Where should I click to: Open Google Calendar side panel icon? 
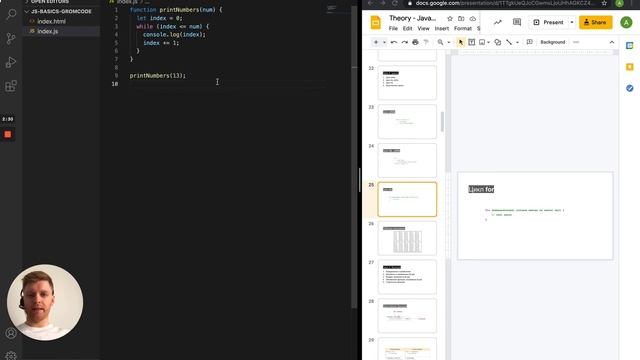(x=630, y=46)
